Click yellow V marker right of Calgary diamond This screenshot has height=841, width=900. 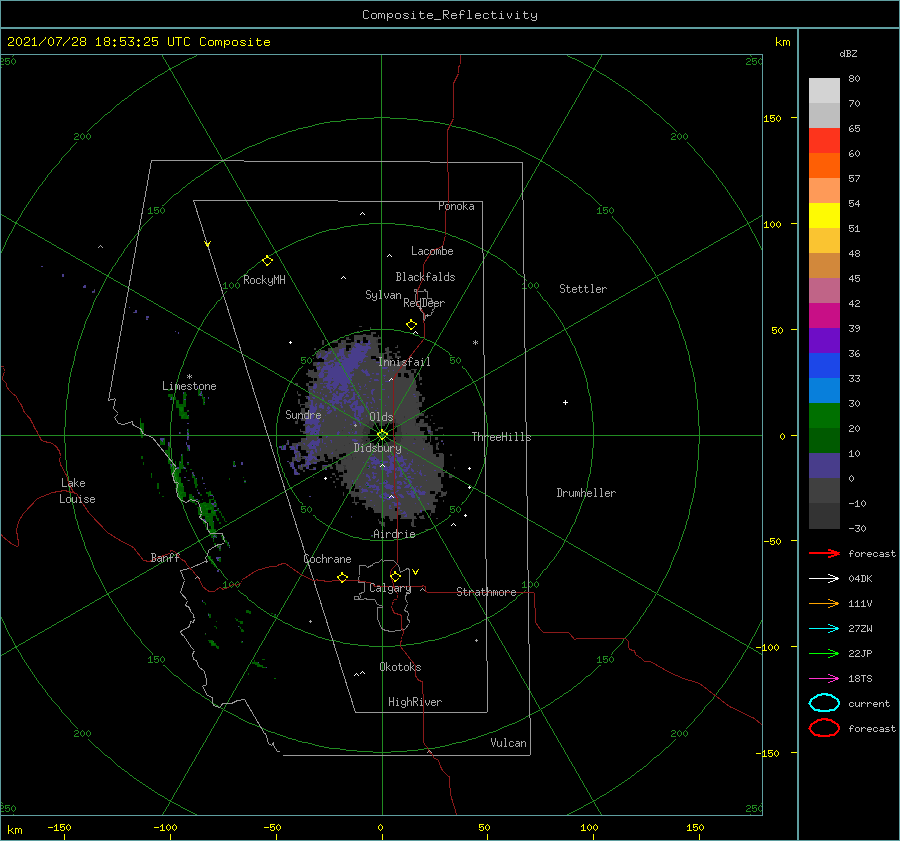(x=416, y=572)
